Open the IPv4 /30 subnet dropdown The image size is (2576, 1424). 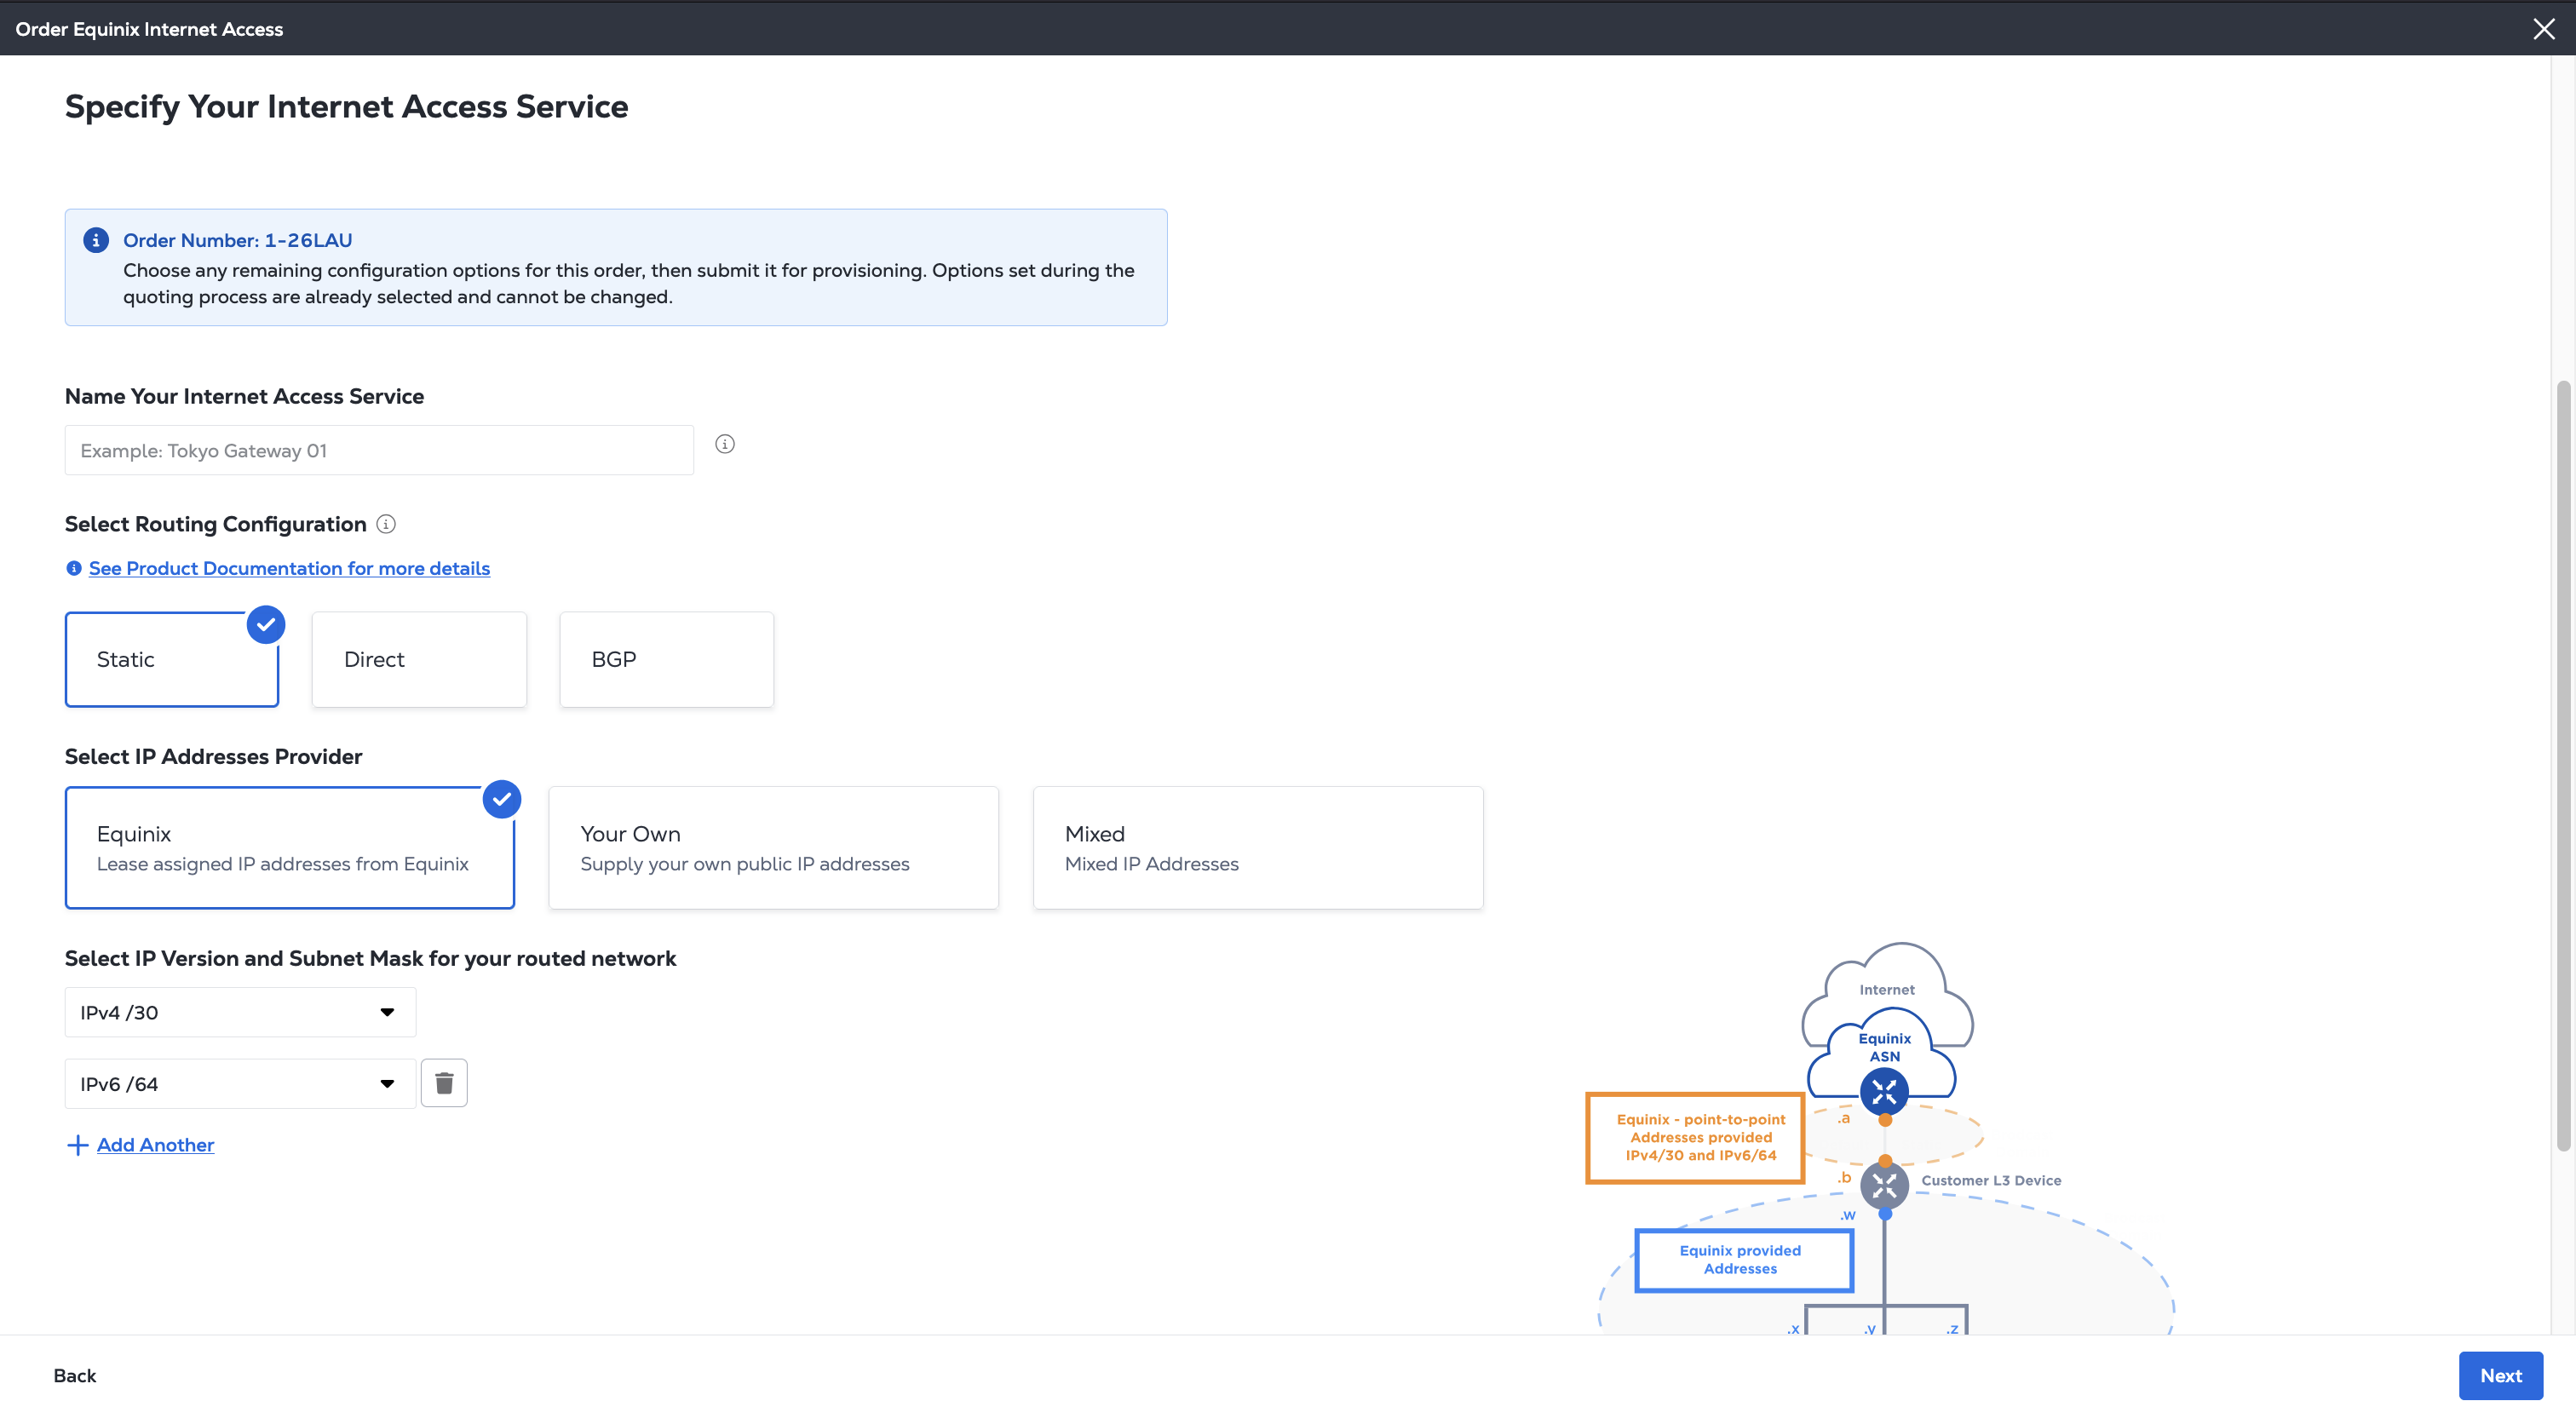240,1012
